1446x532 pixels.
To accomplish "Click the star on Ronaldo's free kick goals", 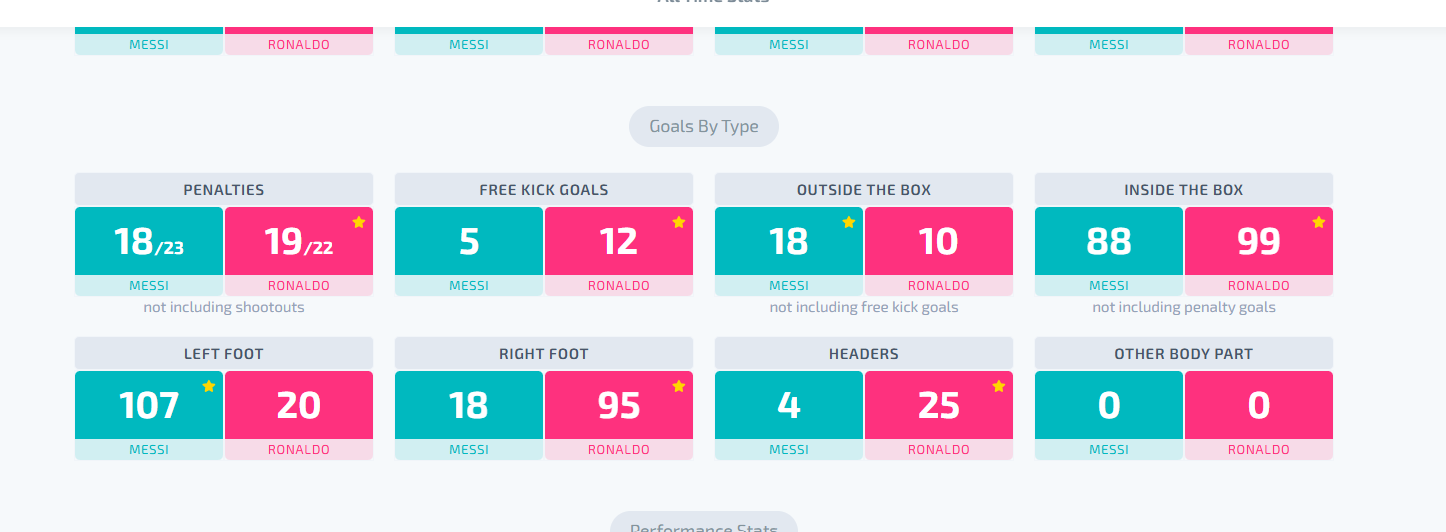I will click(679, 222).
